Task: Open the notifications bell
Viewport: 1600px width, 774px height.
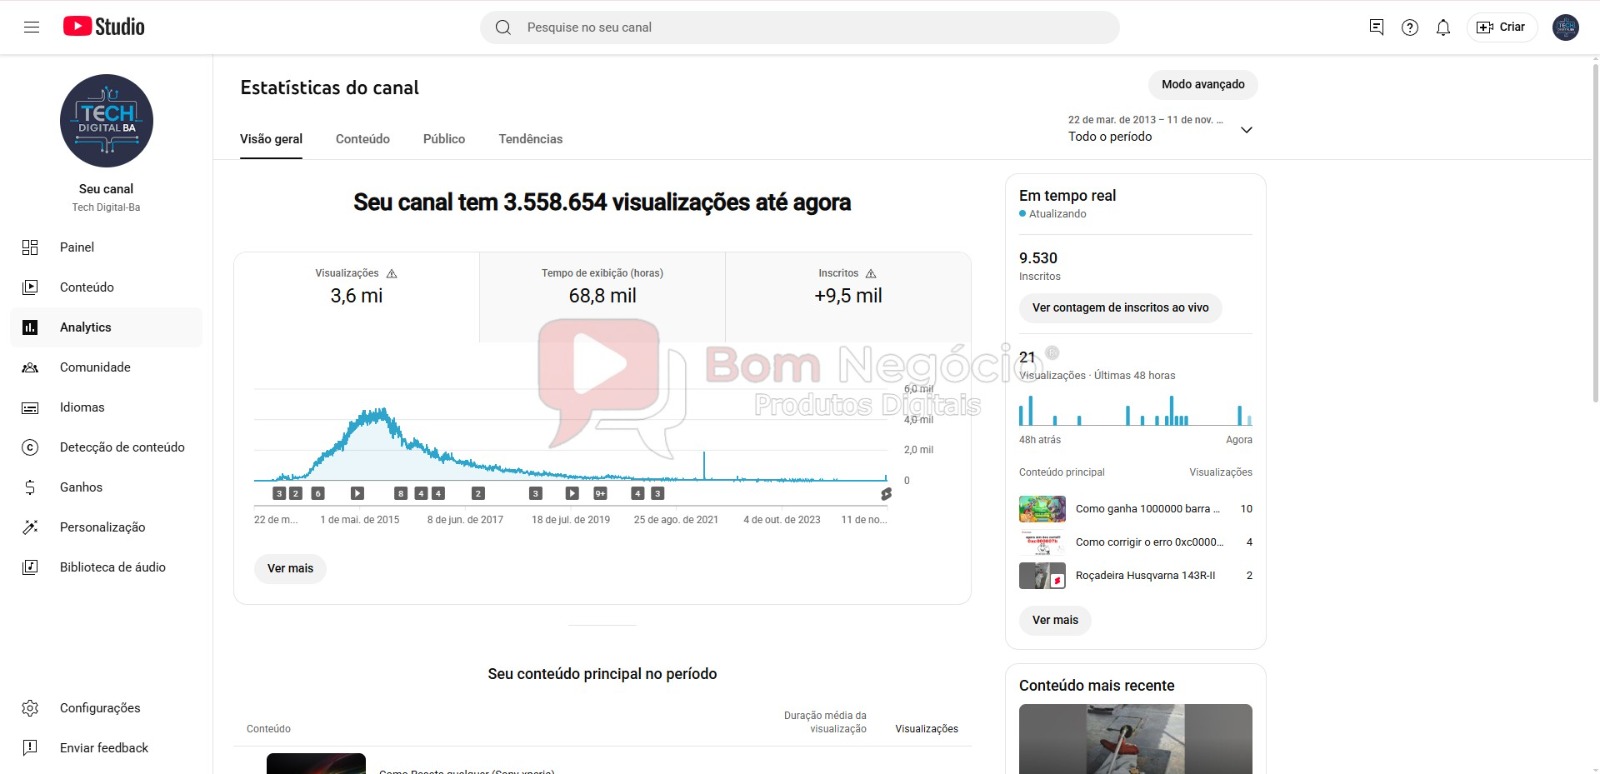Action: (x=1443, y=28)
